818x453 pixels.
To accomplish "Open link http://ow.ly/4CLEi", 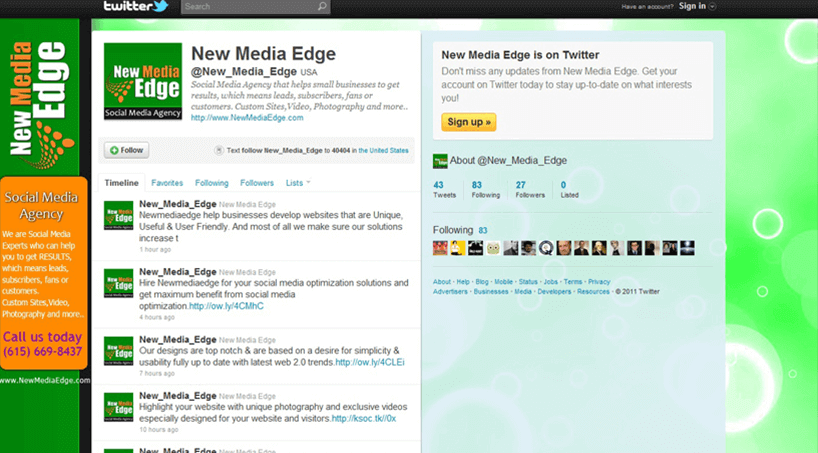I will 370,362.
